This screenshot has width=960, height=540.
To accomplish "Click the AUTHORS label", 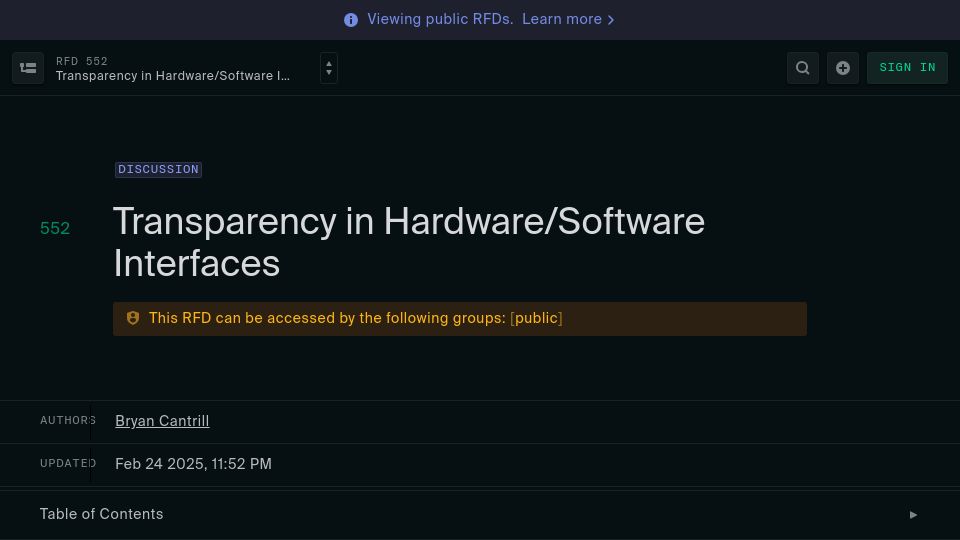I will (68, 421).
